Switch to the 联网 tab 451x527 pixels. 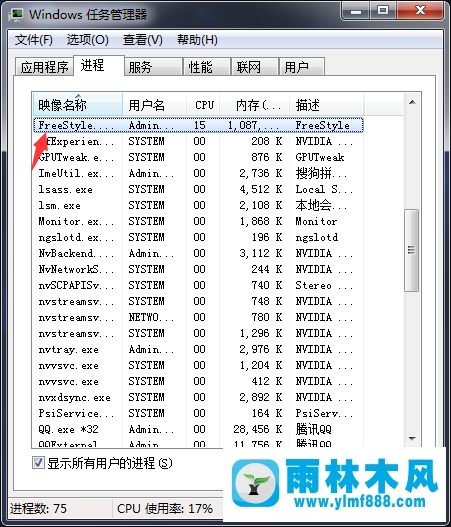click(255, 67)
